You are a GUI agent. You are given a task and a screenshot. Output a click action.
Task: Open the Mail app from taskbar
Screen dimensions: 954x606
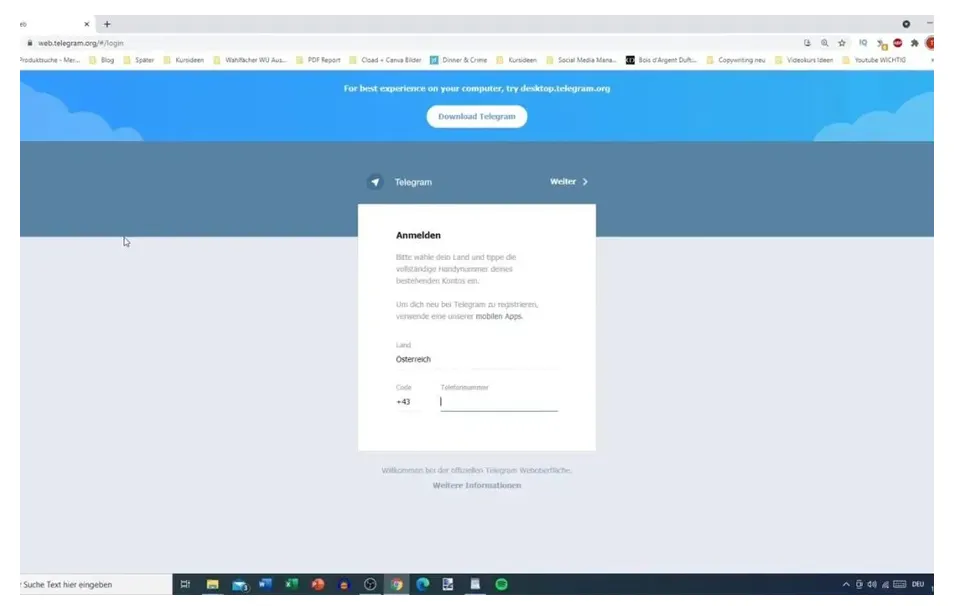pyautogui.click(x=240, y=585)
